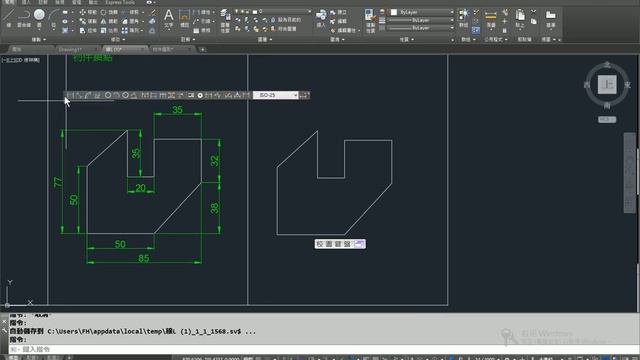
Task: Open a new drawing tab with plus
Action: point(202,49)
